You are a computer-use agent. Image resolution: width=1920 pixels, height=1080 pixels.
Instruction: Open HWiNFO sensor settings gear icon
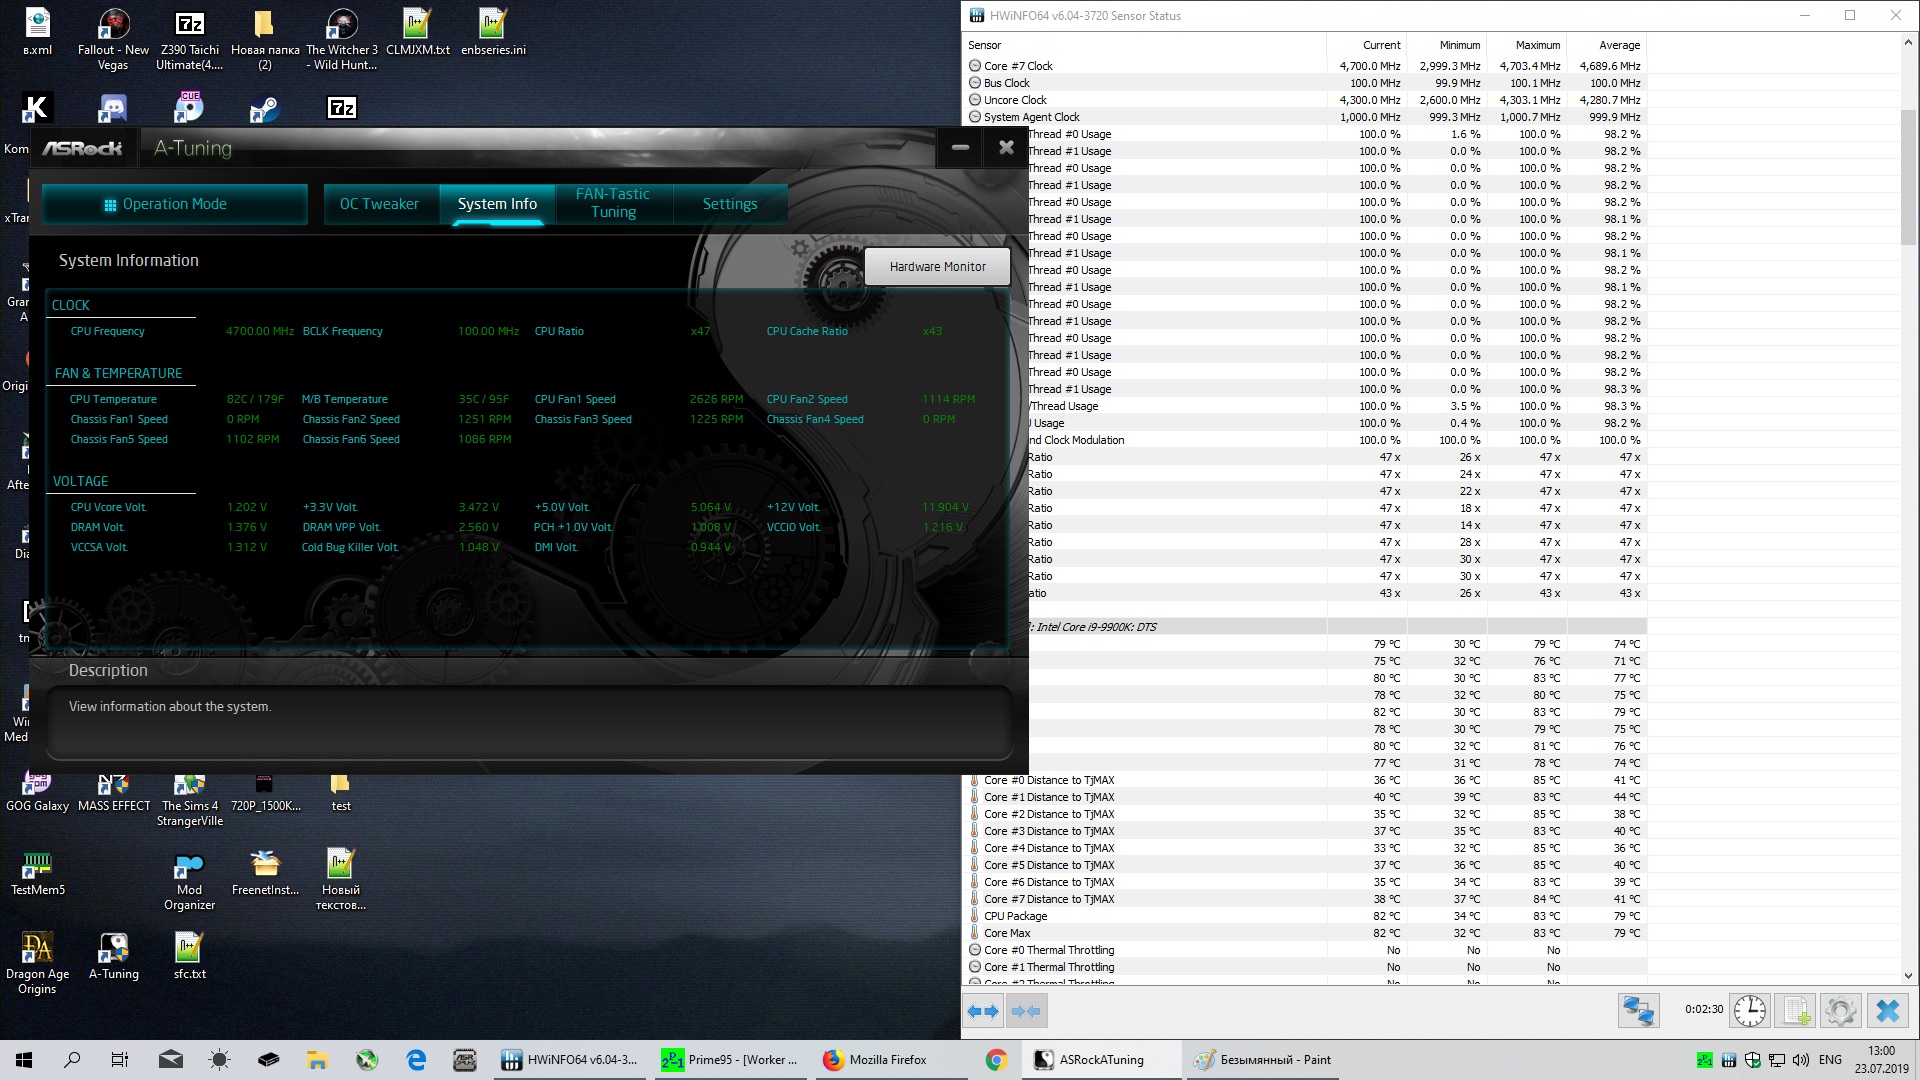[x=1841, y=1011]
